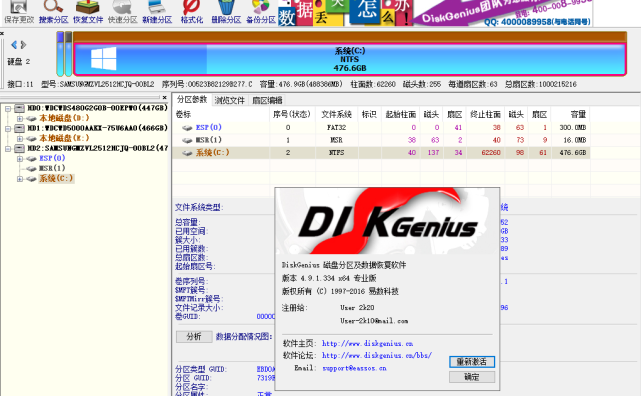Click the support@eassos.cn email link
The width and height of the screenshot is (641, 396).
pyautogui.click(x=354, y=368)
